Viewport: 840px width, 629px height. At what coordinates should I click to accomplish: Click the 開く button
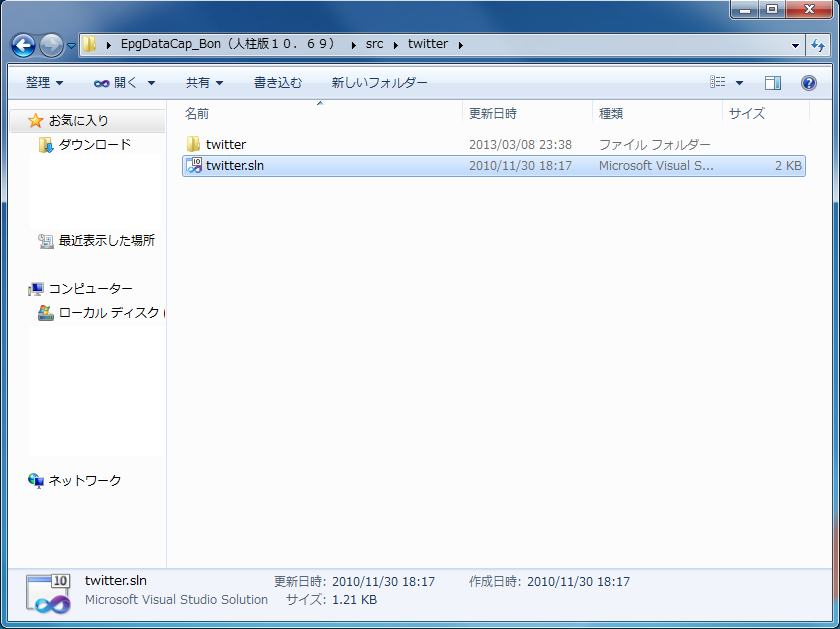(116, 83)
